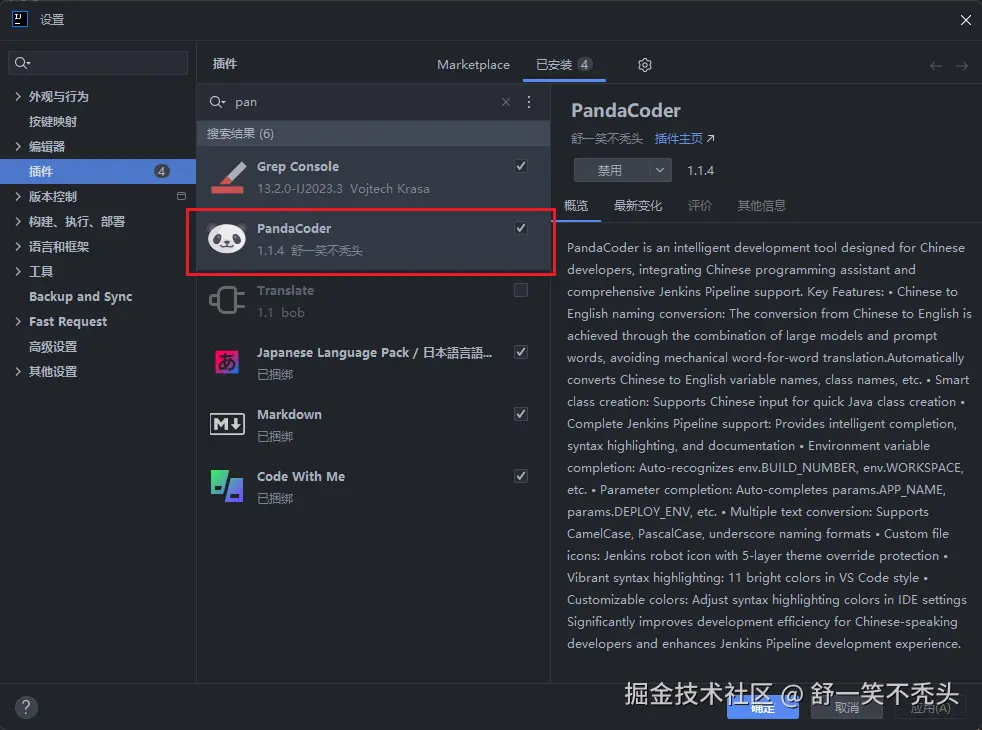This screenshot has width=982, height=730.
Task: Click author name 舒一笑不秃头 under PandaCoder title
Action: click(x=607, y=138)
